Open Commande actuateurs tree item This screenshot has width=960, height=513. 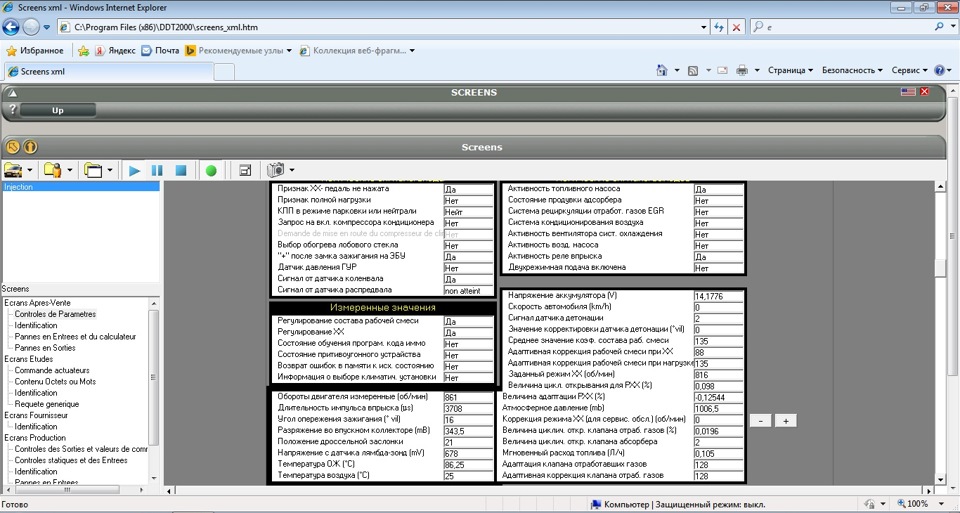(x=52, y=370)
